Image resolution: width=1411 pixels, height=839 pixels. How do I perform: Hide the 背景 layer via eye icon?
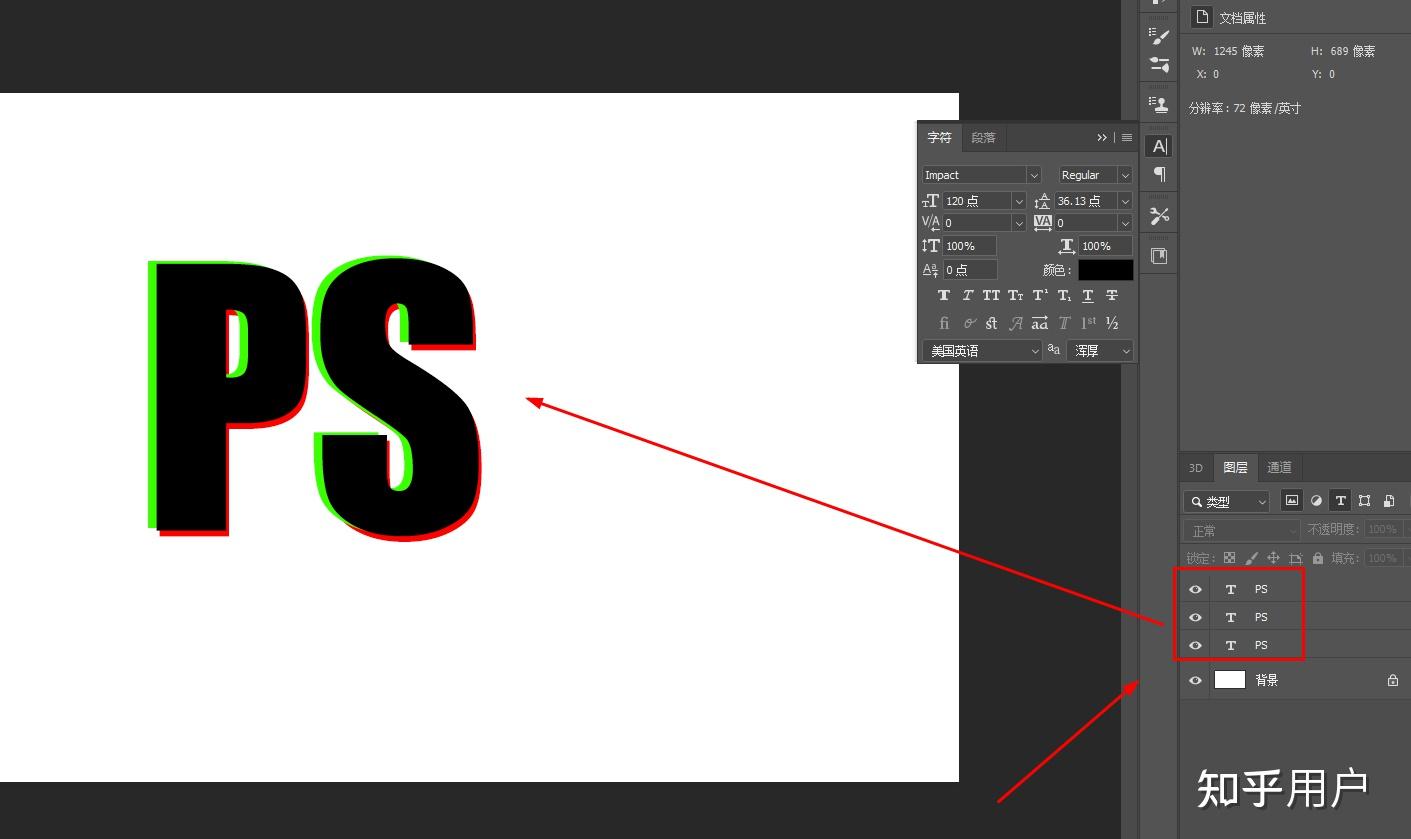(x=1195, y=680)
